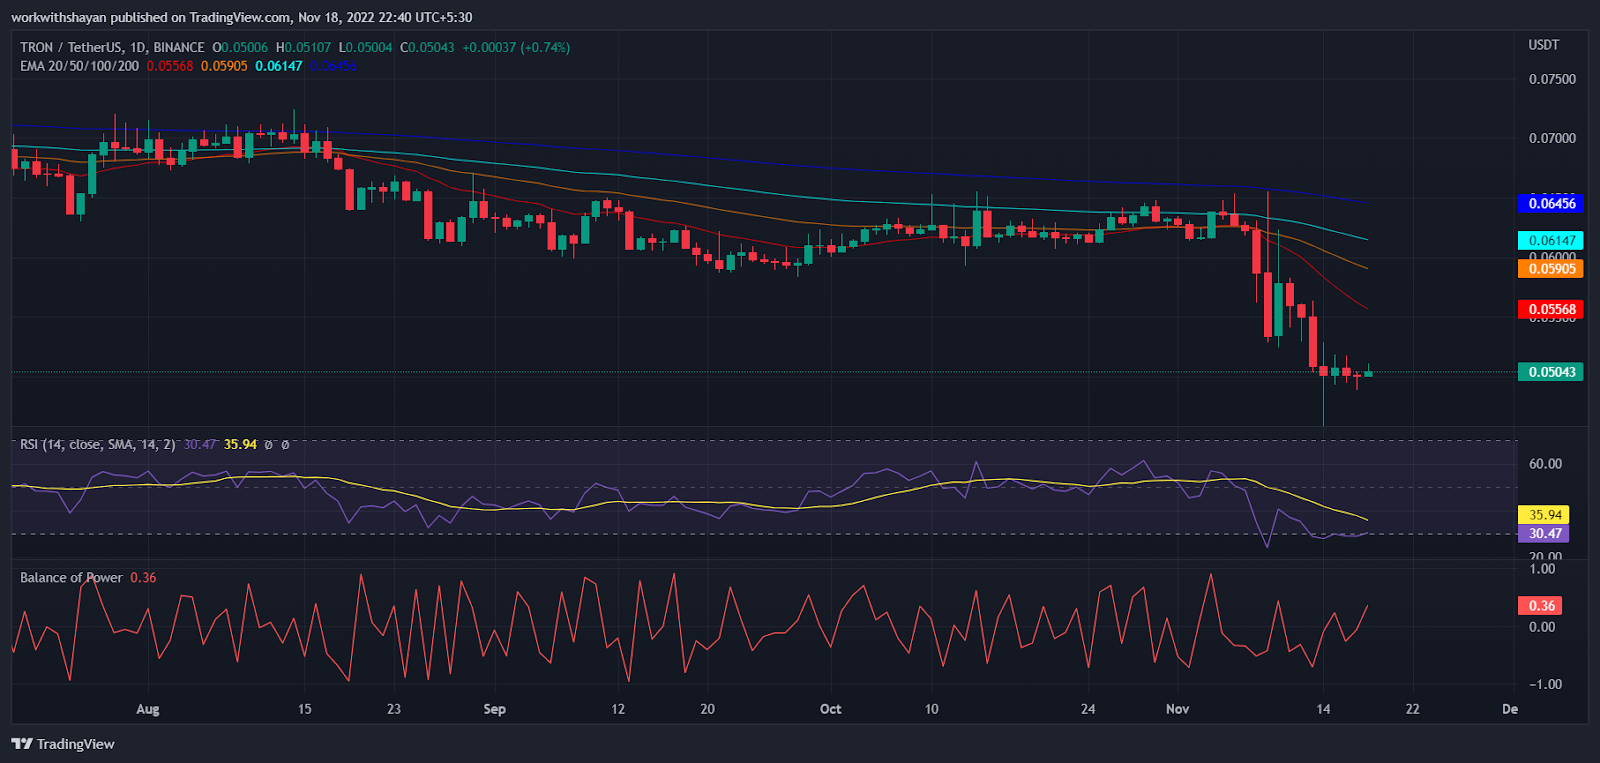The image size is (1600, 763).
Task: Click cyan EMA legend value 0.06147
Action: coord(278,66)
